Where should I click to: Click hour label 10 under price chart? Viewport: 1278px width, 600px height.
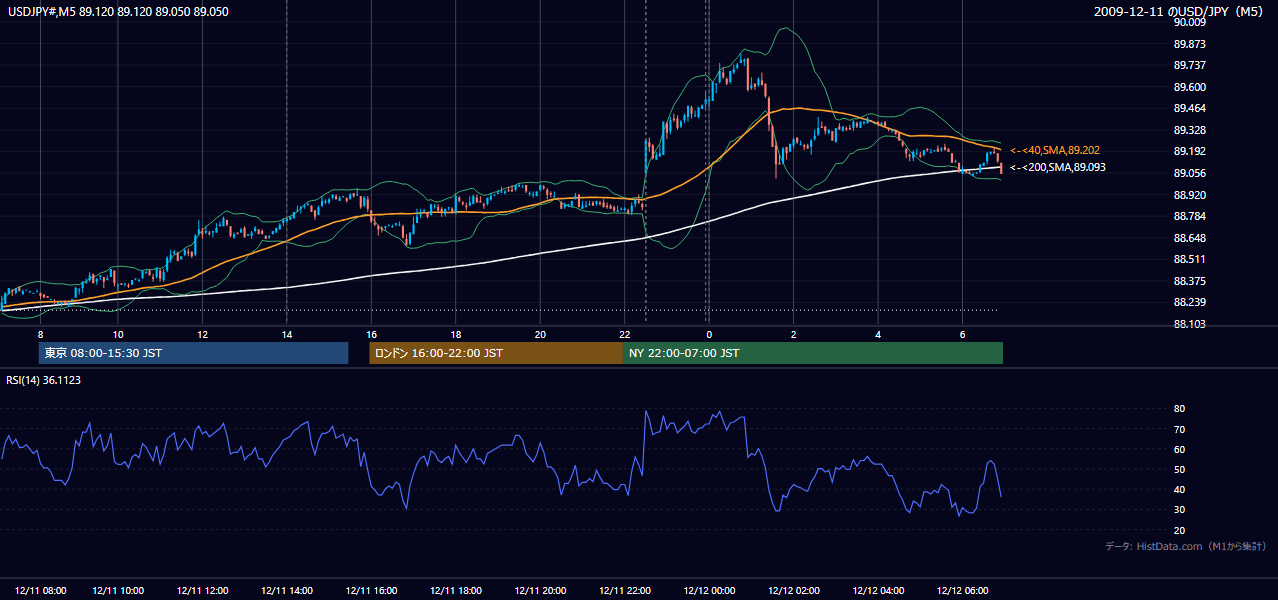[x=117, y=334]
